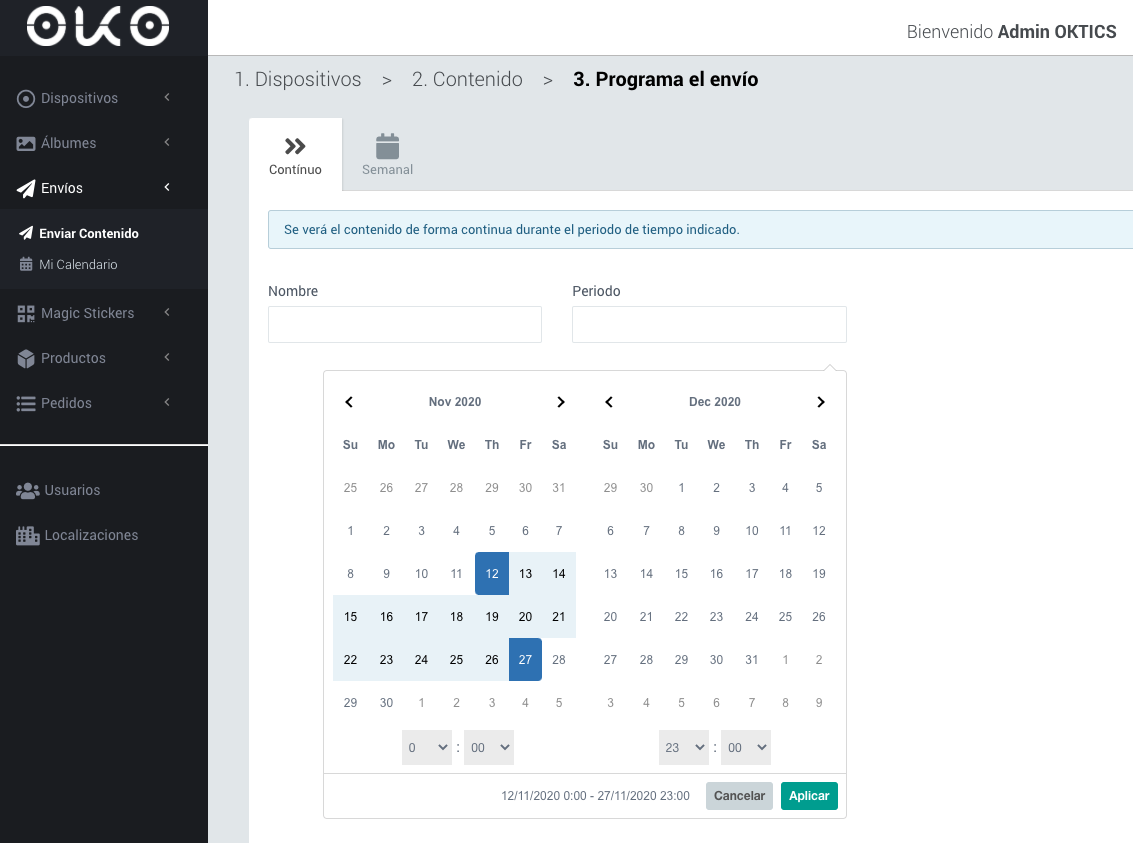
Task: Click the Productos box icon
Action: (25, 358)
